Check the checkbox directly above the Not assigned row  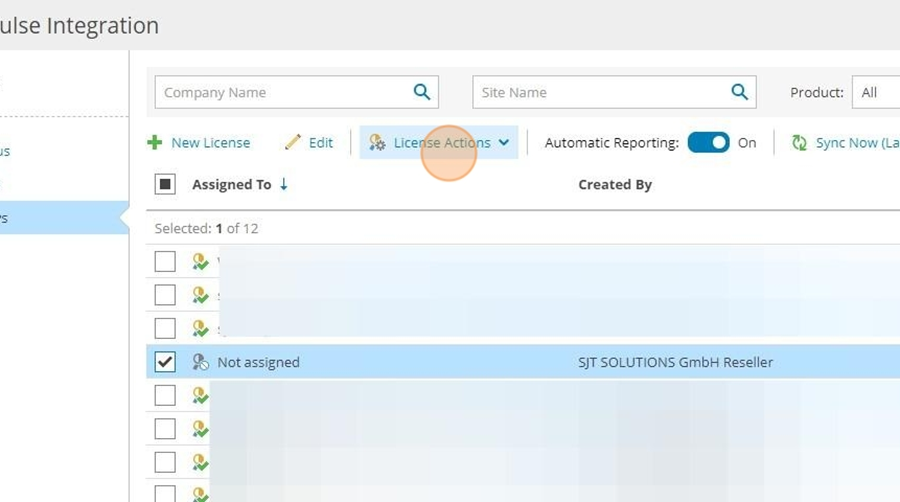coord(165,329)
